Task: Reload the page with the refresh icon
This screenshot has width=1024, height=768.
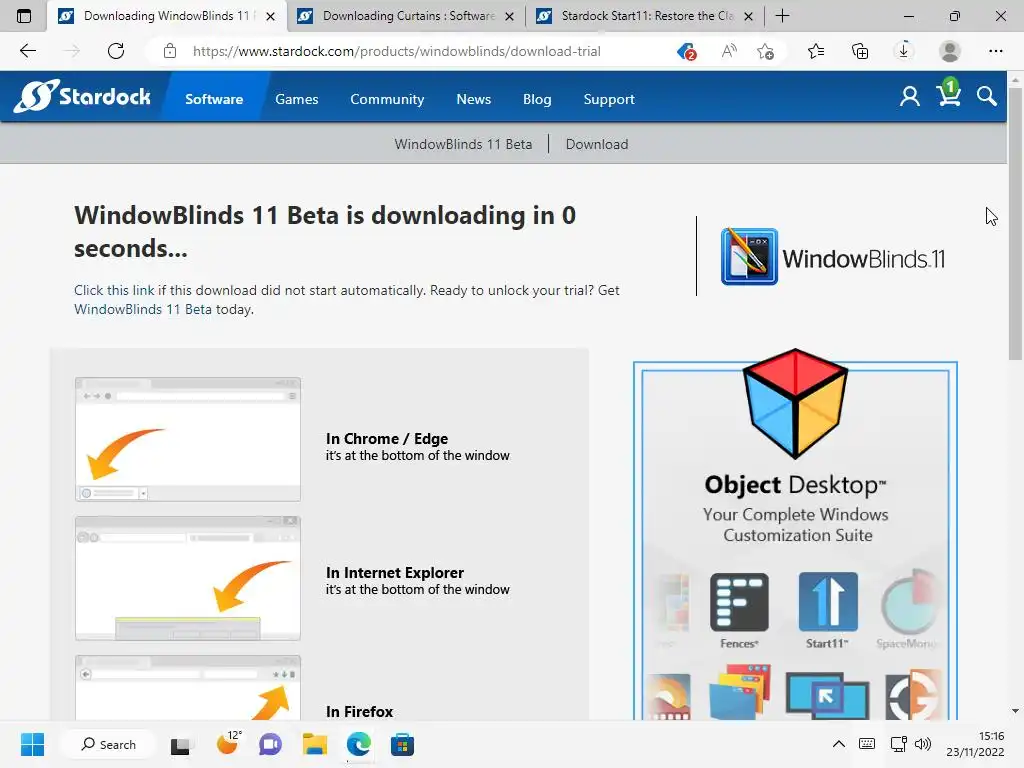Action: (116, 51)
